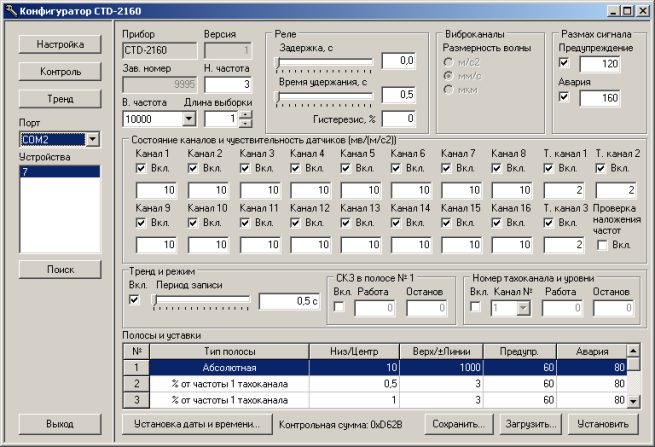The image size is (655, 447).
Task: Select device 7 in Устройства list
Action: [60, 172]
